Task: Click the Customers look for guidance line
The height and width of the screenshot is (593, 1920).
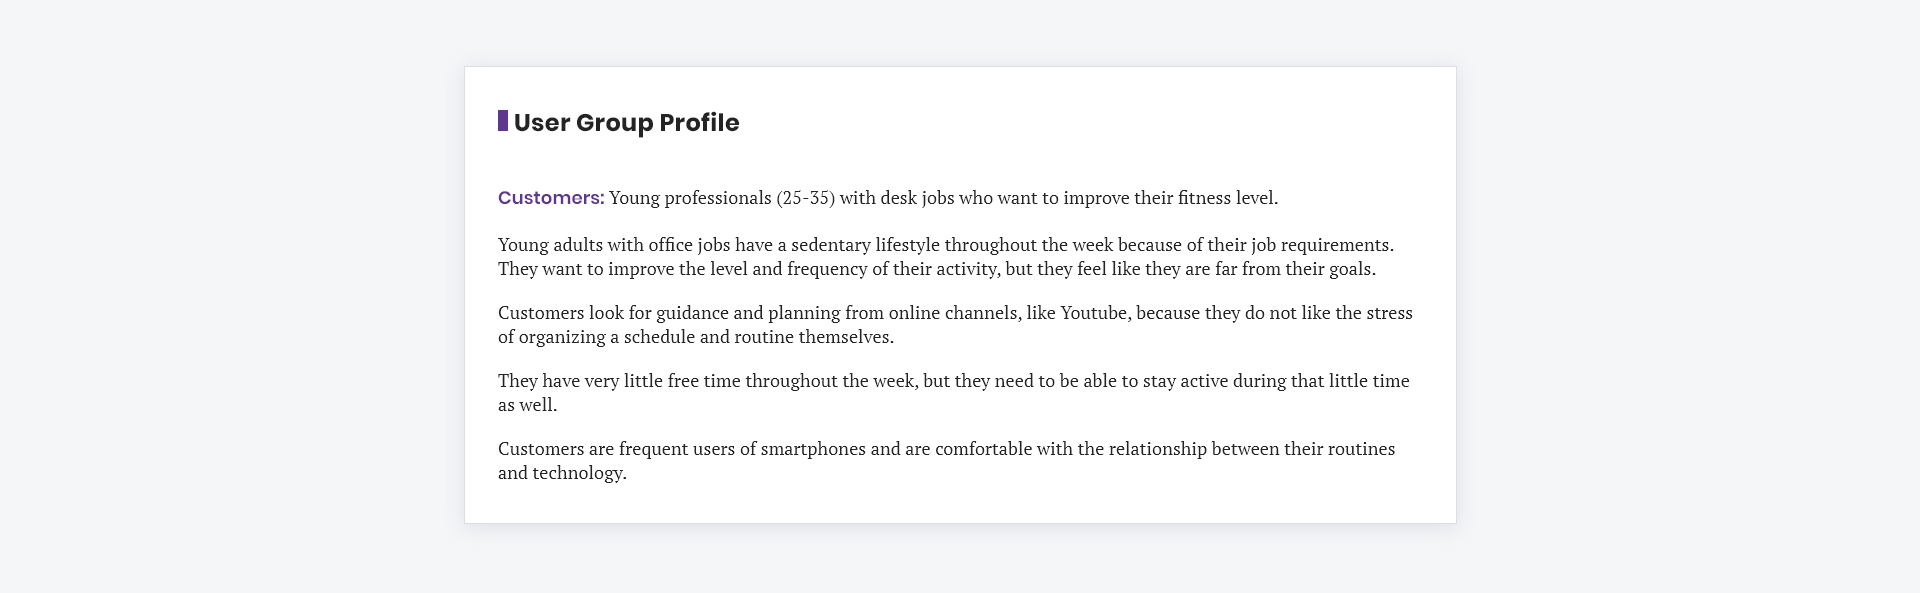Action: click(x=955, y=313)
